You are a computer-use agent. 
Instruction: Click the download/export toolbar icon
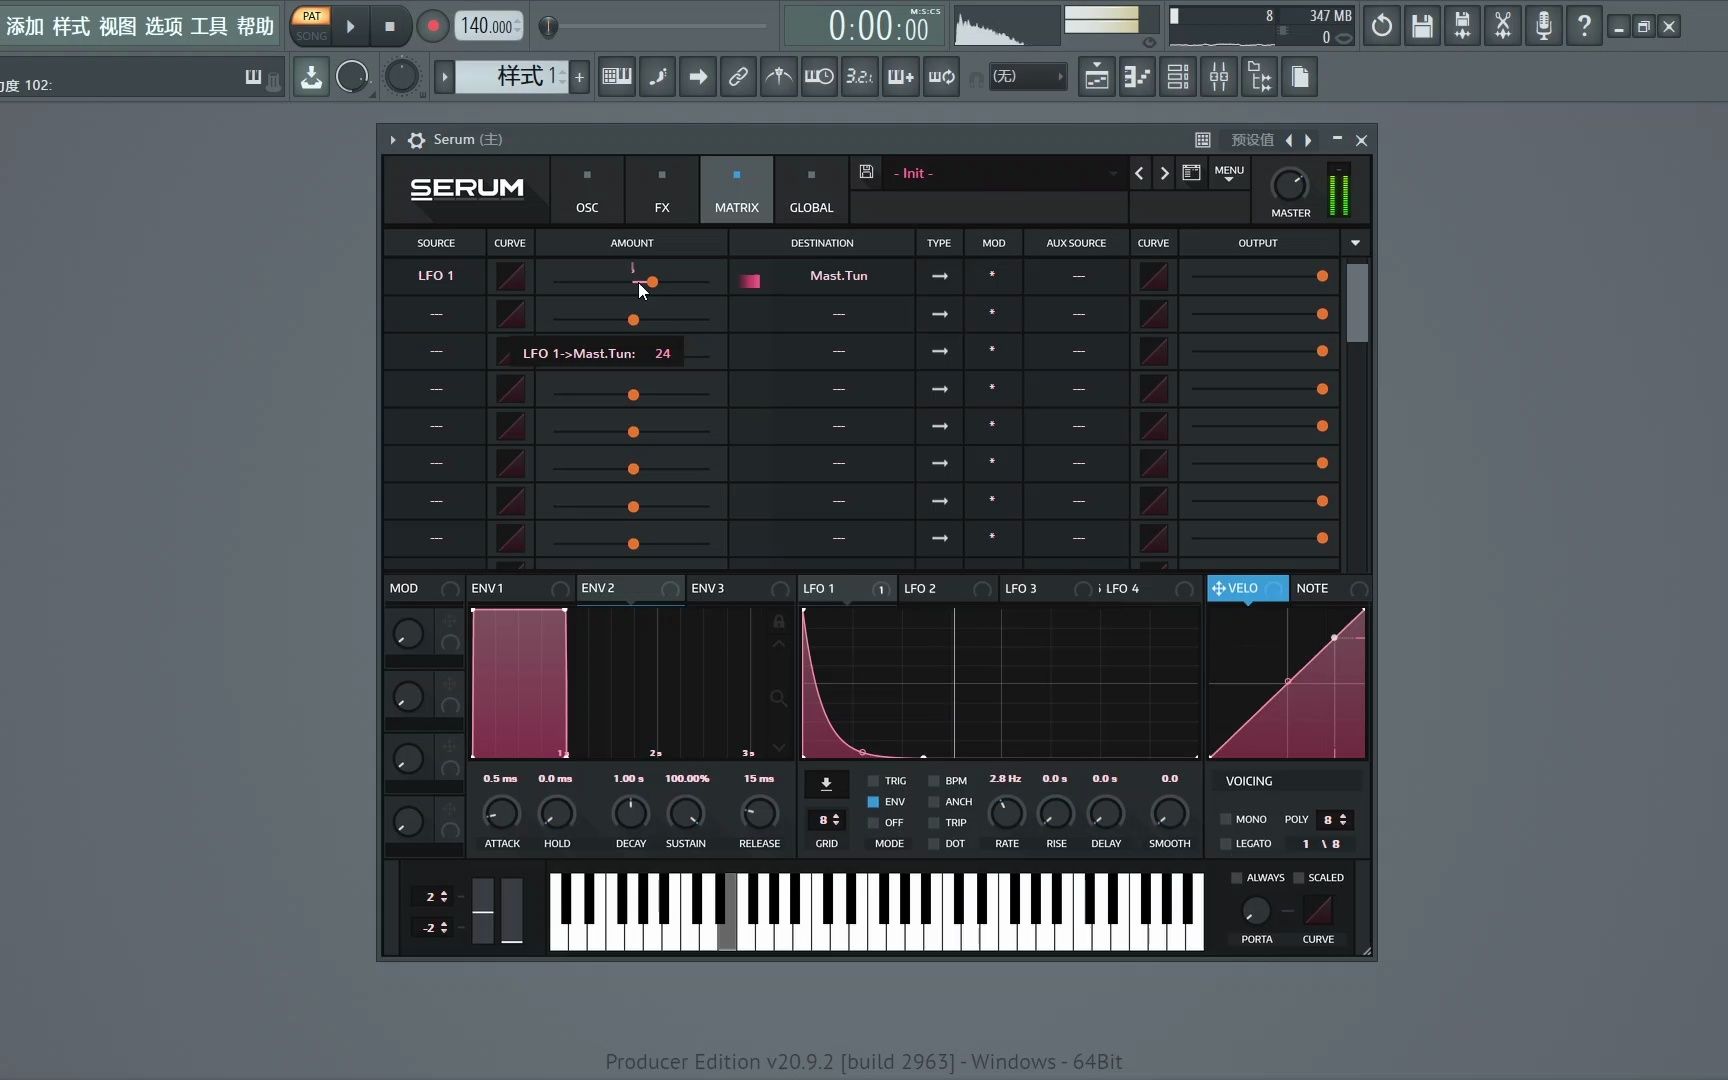tap(311, 77)
